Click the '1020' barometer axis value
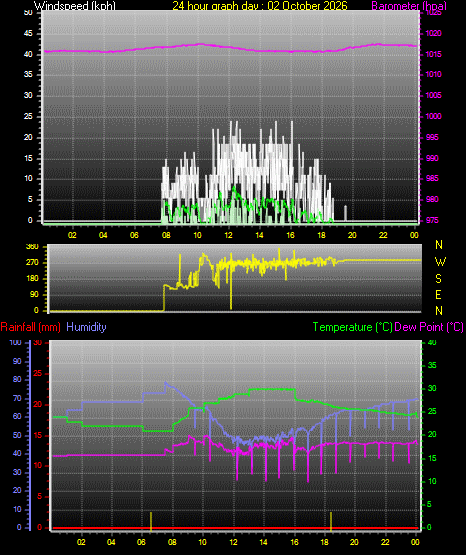 coord(433,34)
